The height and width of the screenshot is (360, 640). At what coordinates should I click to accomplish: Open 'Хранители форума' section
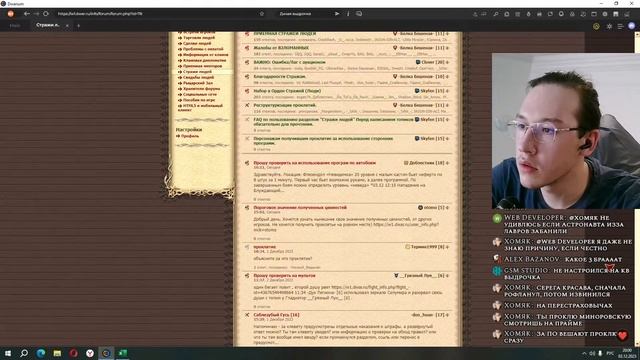point(202,89)
